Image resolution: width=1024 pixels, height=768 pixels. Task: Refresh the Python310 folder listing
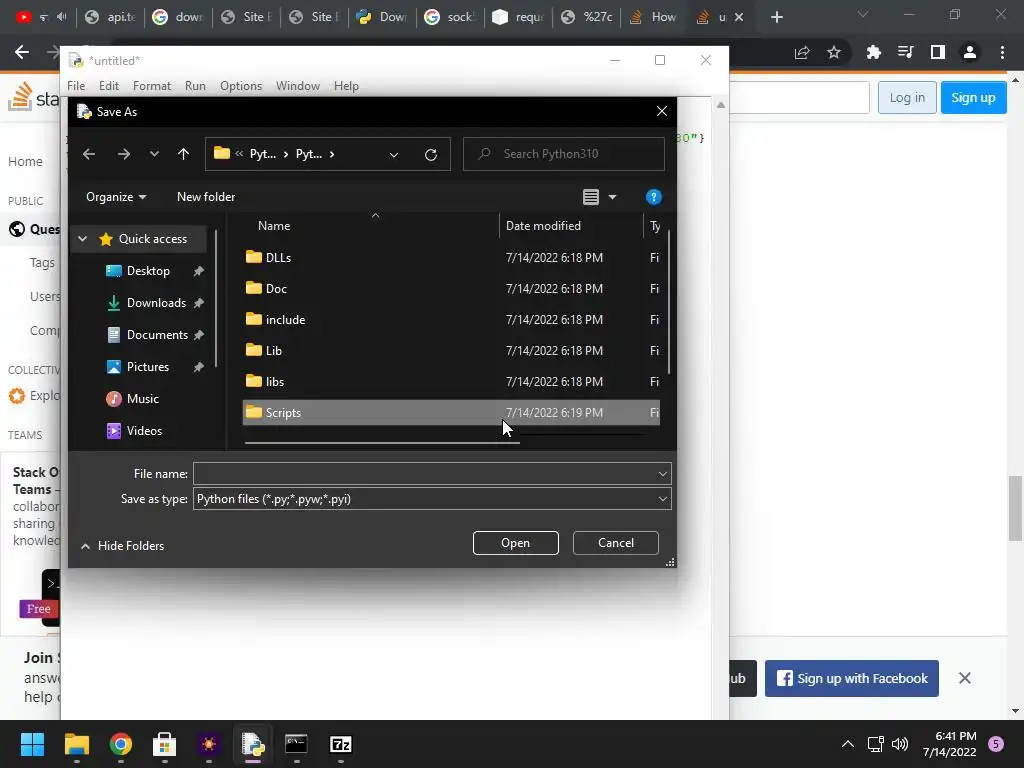pos(431,155)
